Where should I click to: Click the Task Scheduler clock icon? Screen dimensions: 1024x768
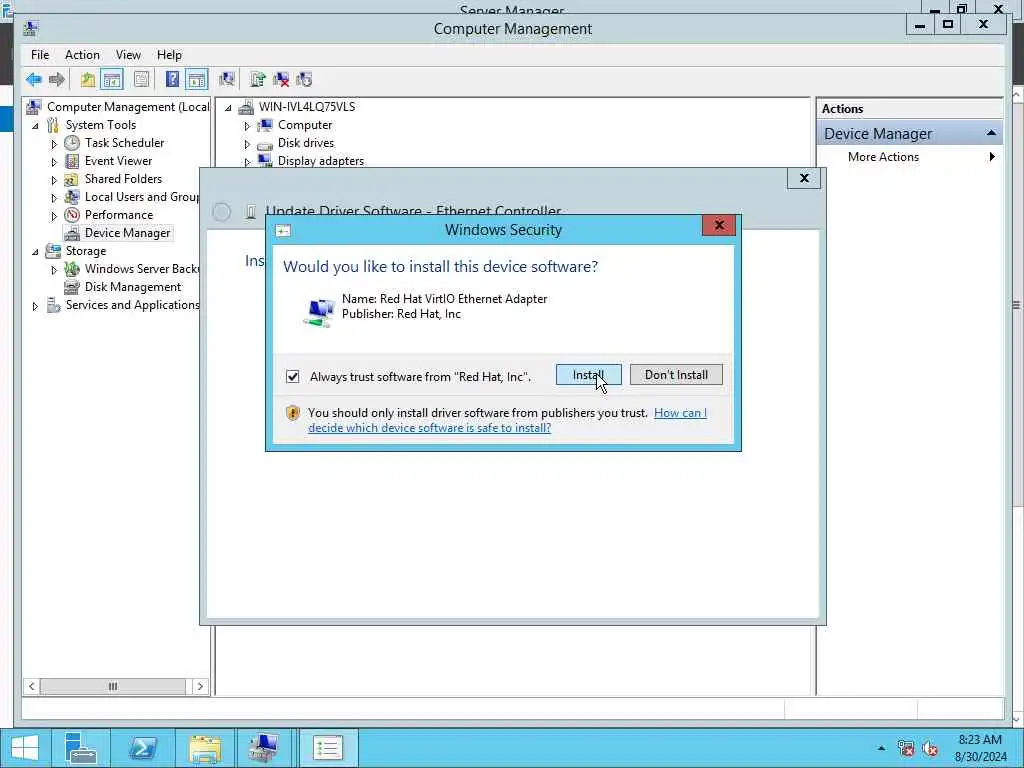(72, 142)
